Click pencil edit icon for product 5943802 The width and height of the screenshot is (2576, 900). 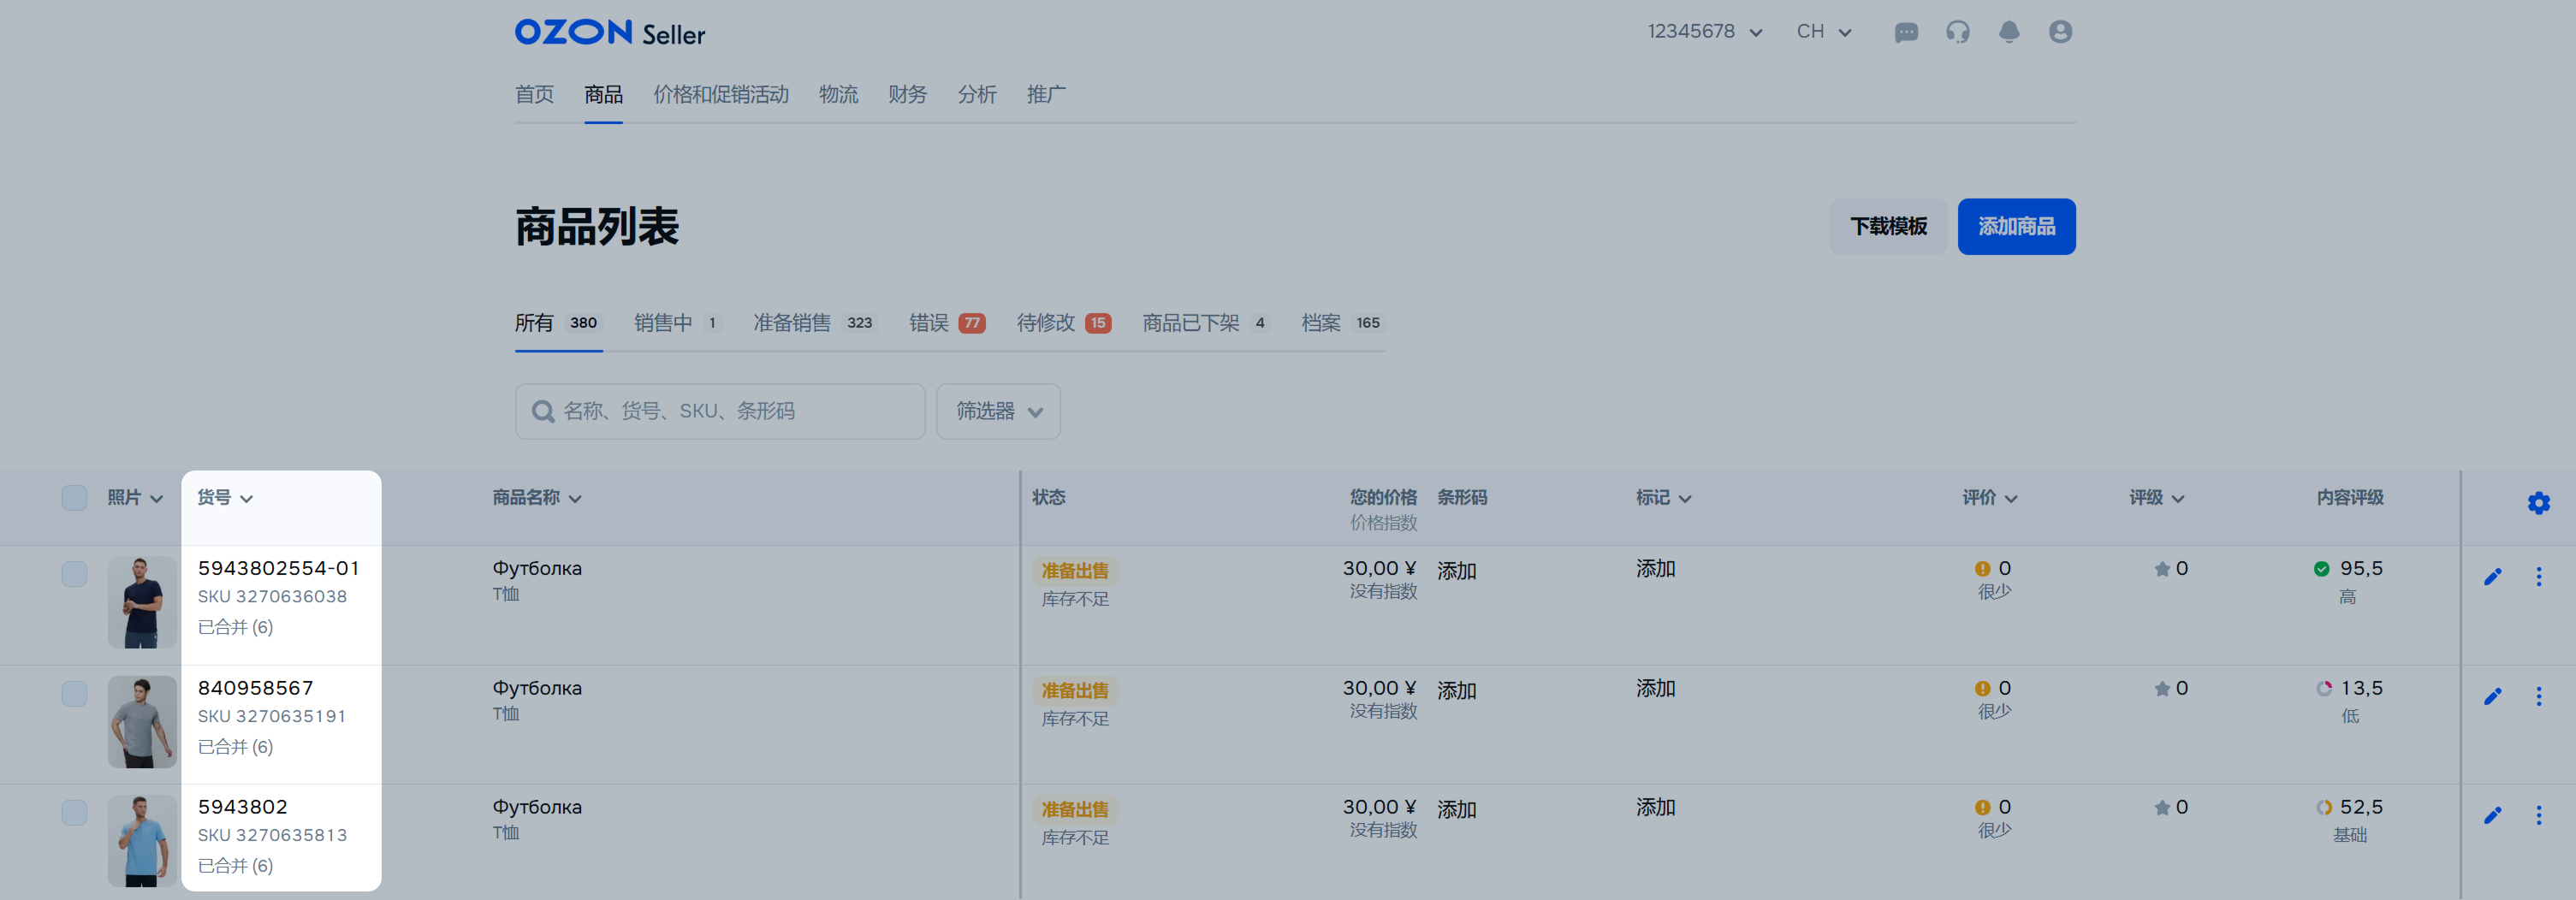pyautogui.click(x=2492, y=815)
